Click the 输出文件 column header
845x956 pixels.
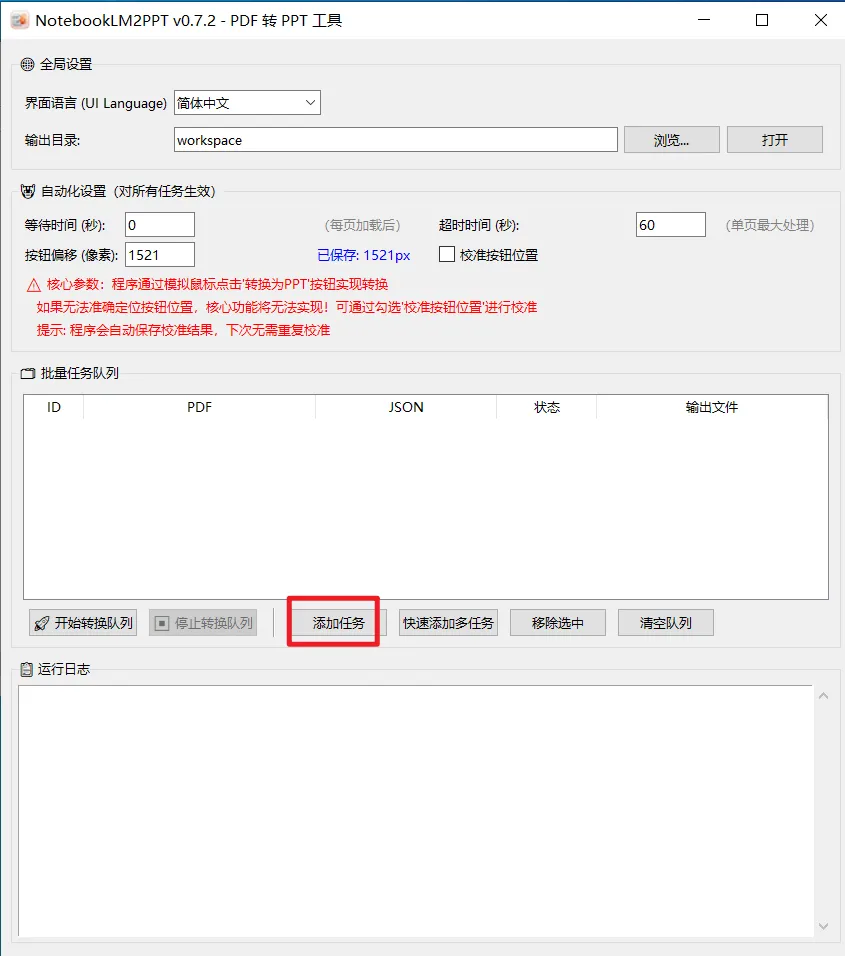[712, 407]
